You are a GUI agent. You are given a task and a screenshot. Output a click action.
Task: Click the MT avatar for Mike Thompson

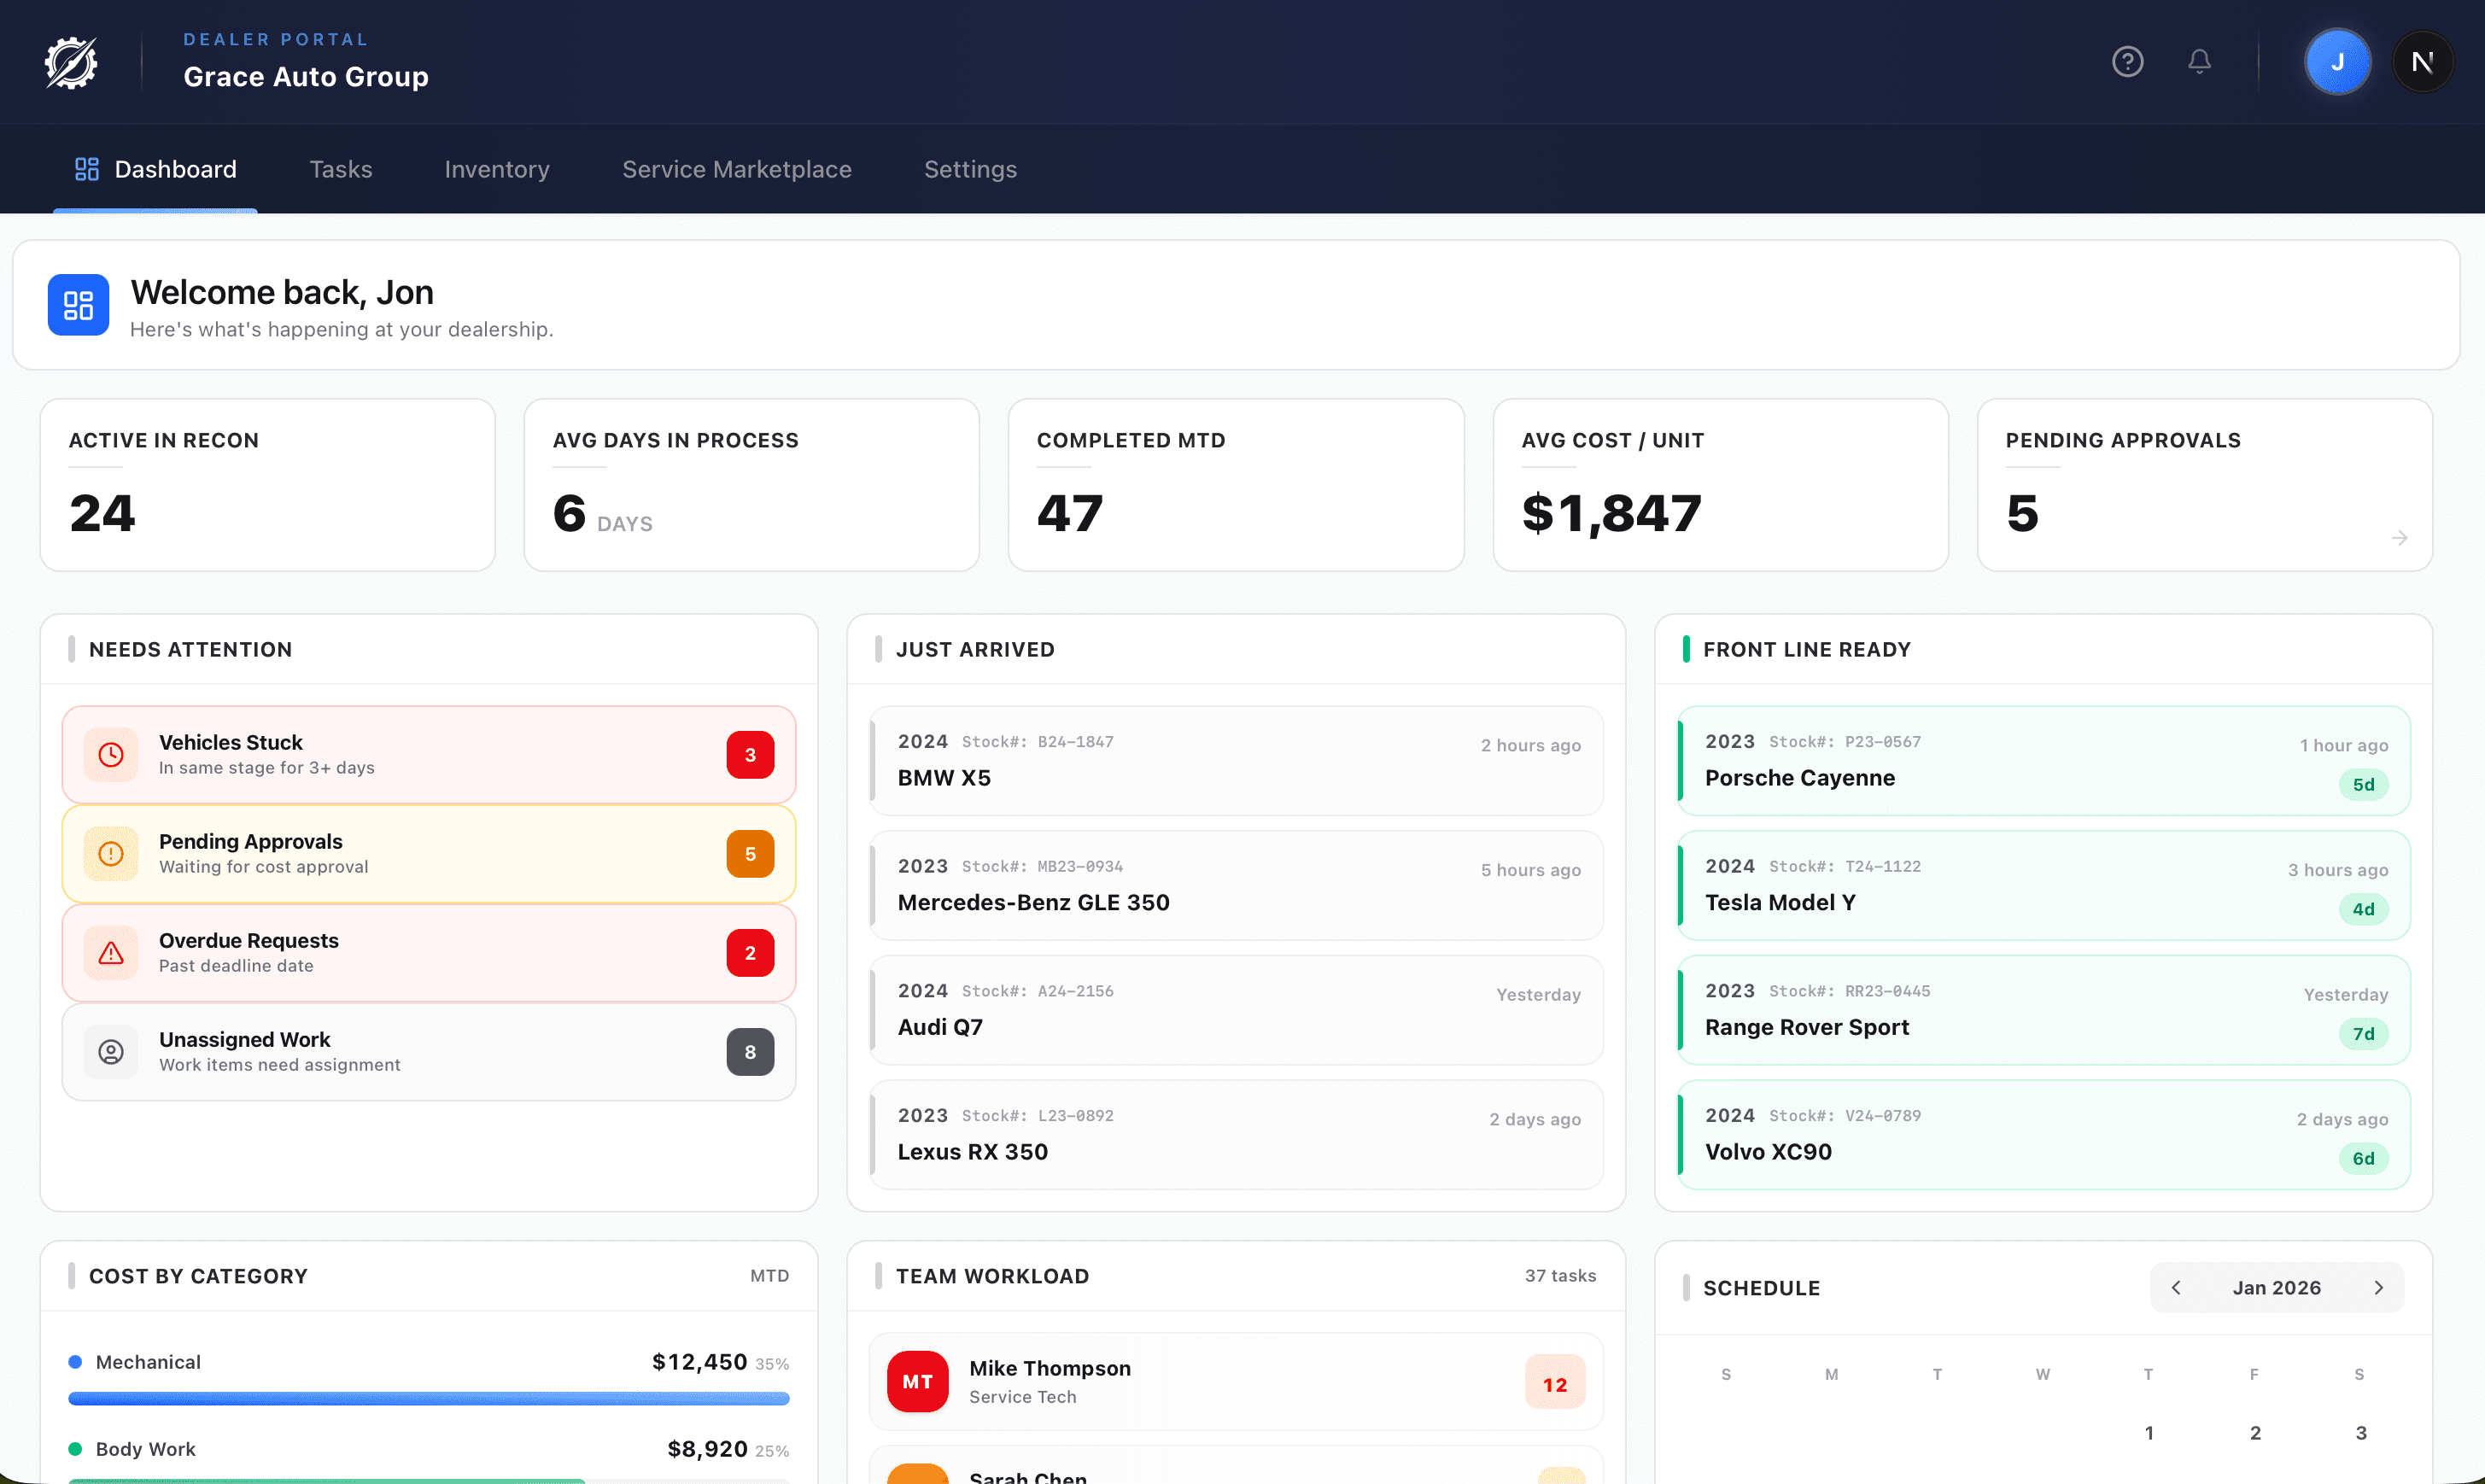[x=917, y=1382]
